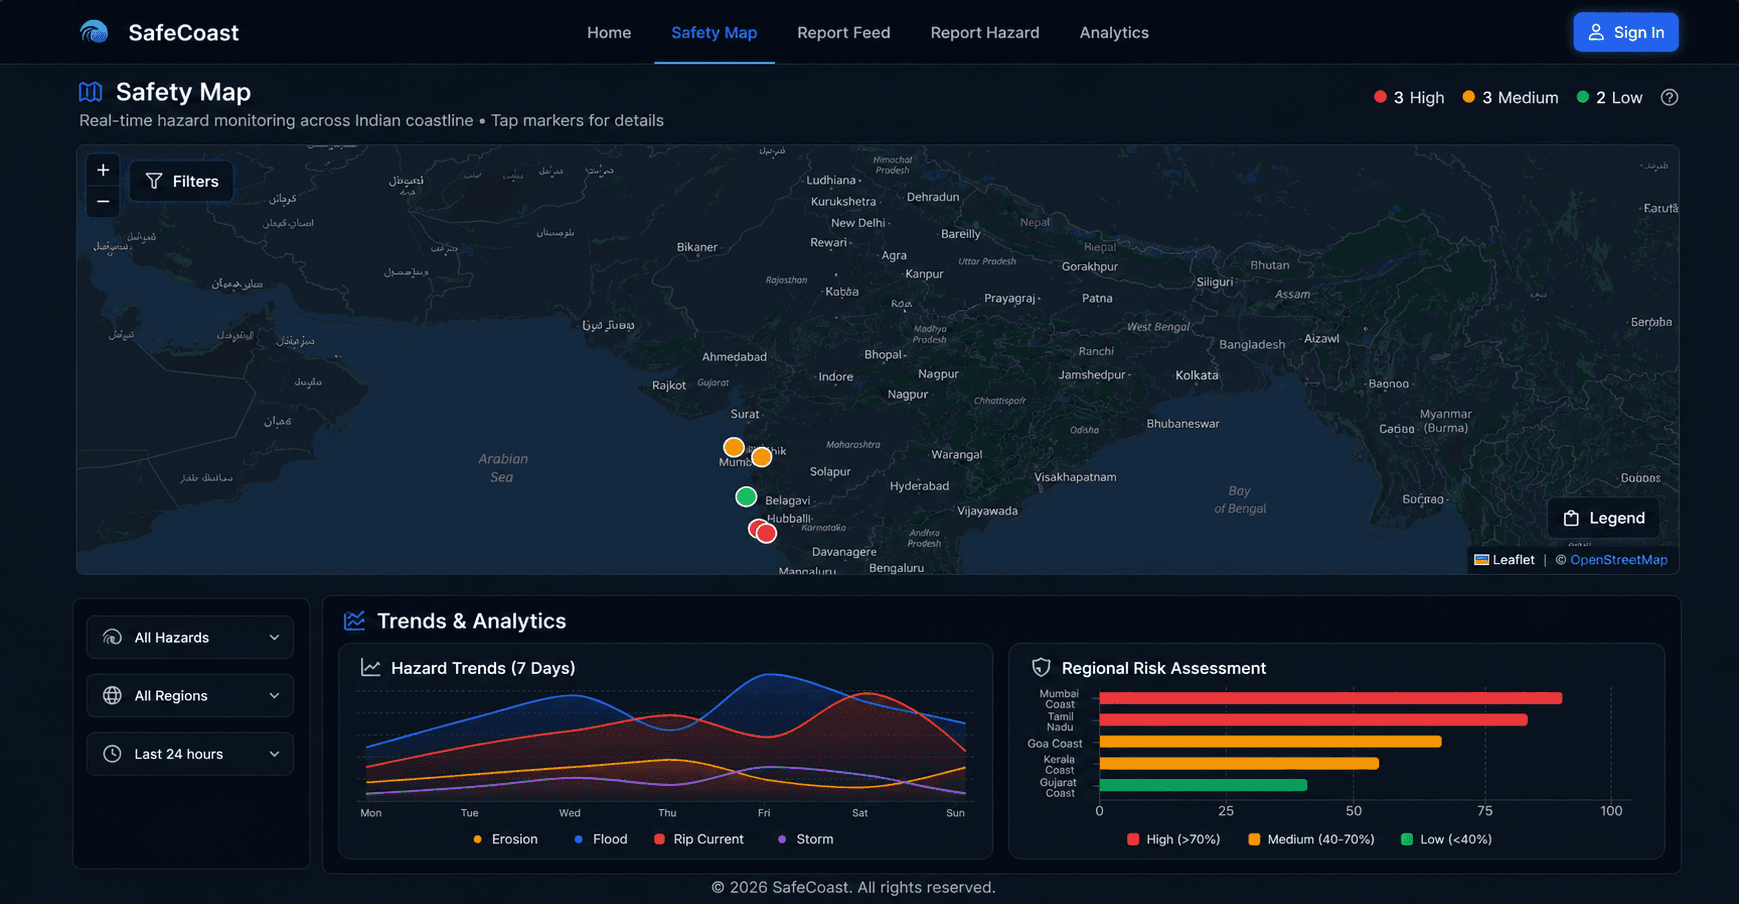
Task: Go to the Home nav item
Action: 609,32
